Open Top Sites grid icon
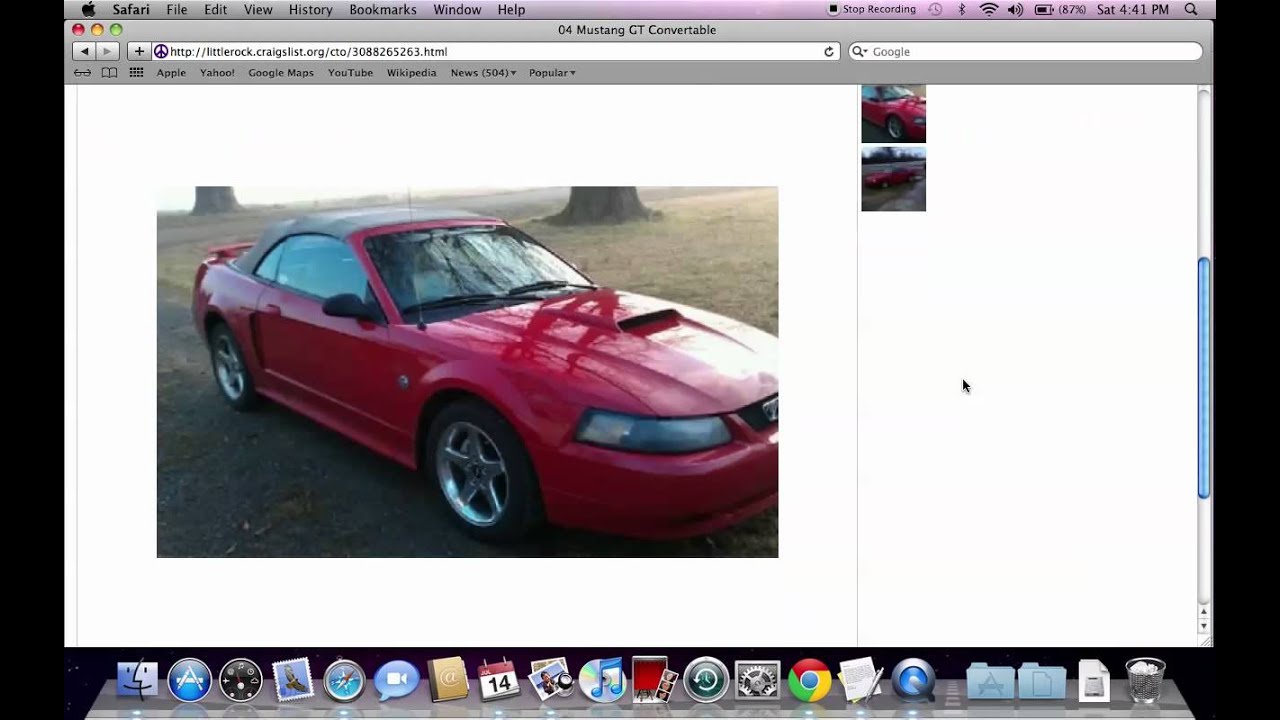 [136, 72]
